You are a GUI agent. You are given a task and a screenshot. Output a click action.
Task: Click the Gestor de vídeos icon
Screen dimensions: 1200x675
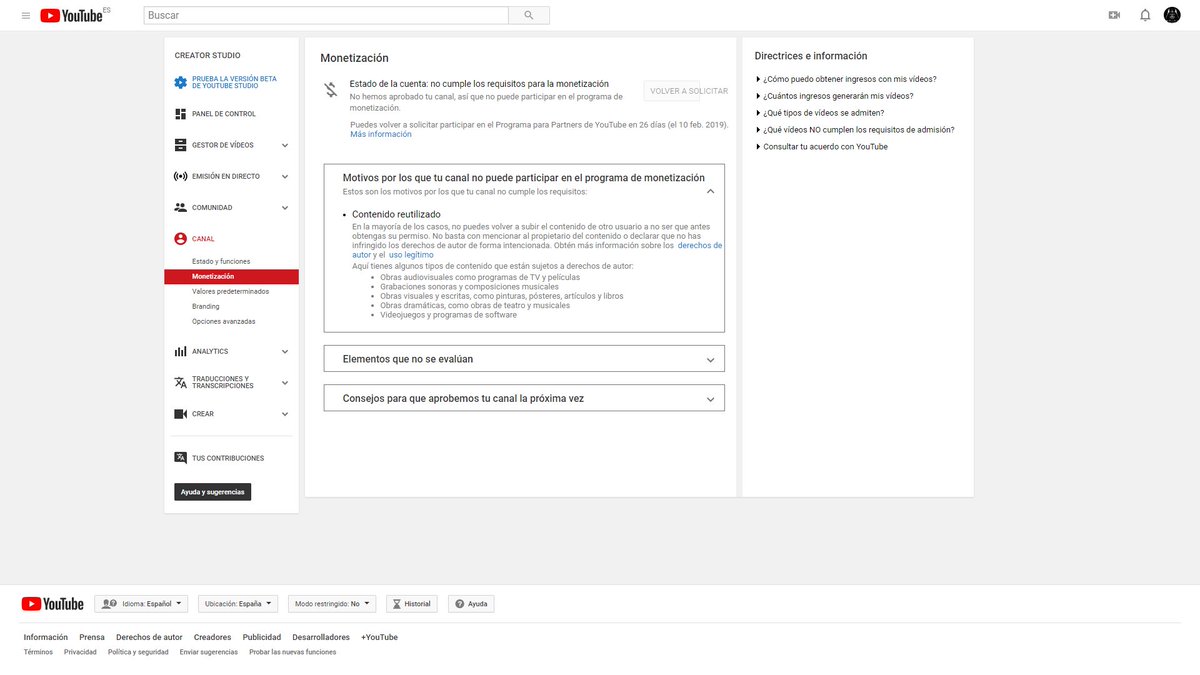[180, 145]
